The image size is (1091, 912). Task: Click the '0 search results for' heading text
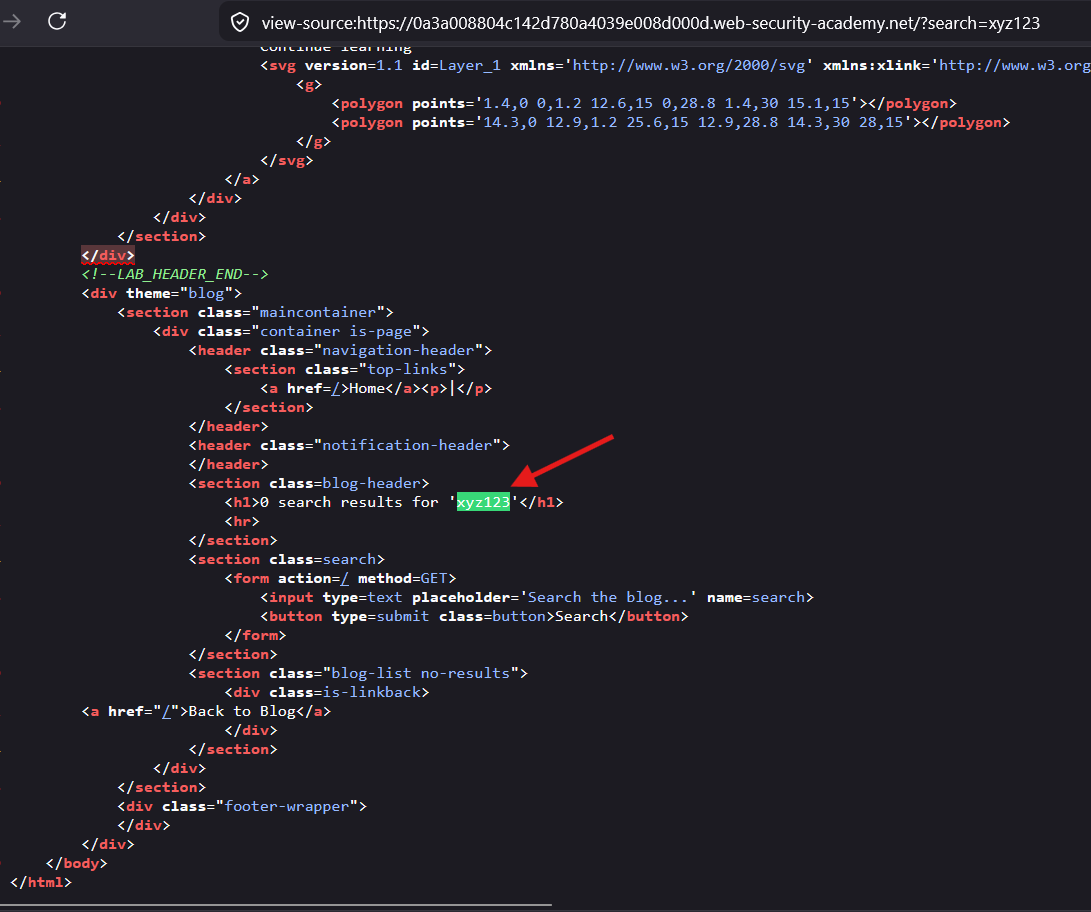click(x=349, y=502)
